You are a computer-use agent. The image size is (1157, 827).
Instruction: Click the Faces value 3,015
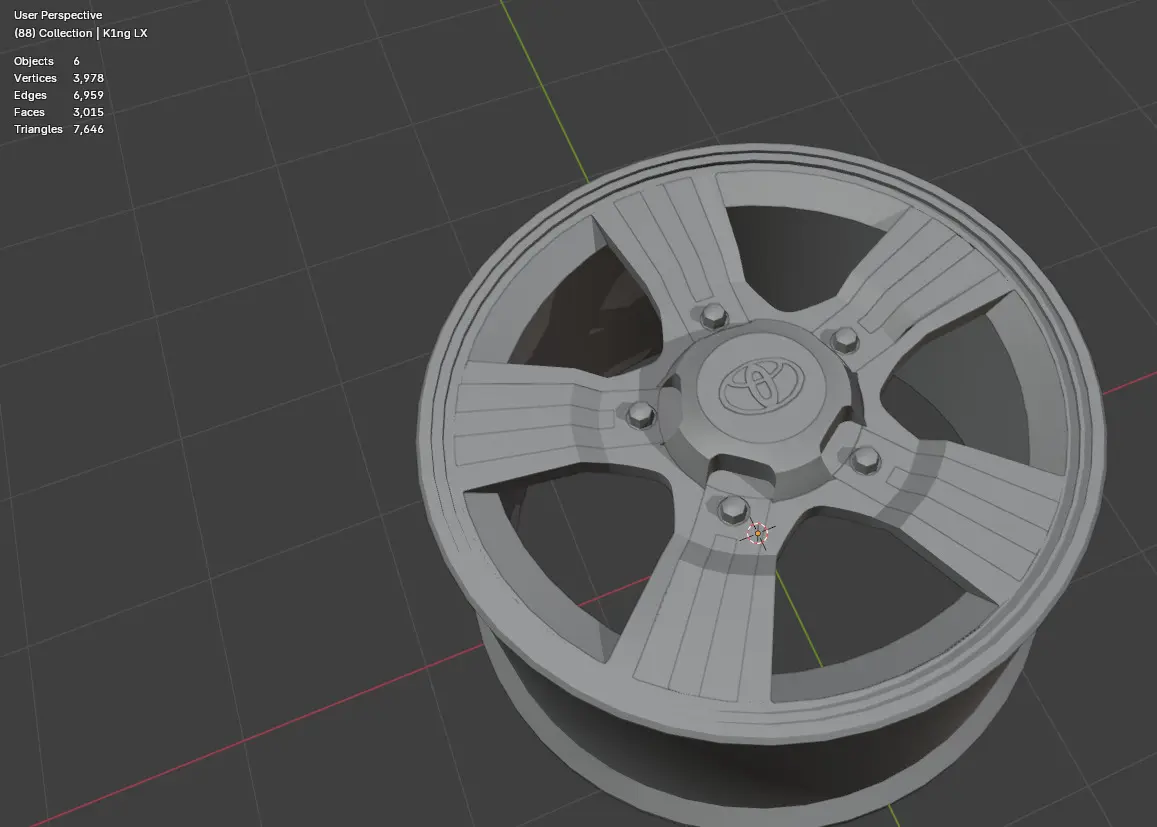pos(88,112)
